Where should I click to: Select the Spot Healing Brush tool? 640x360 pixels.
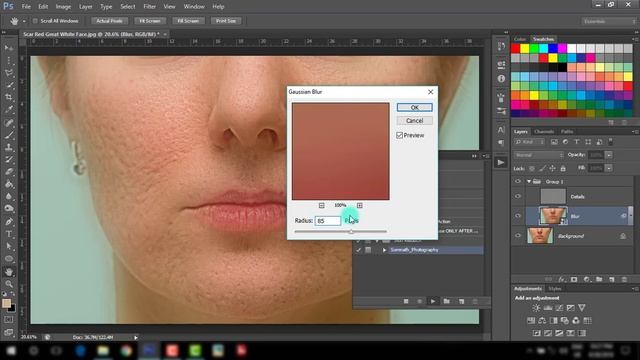(x=9, y=122)
